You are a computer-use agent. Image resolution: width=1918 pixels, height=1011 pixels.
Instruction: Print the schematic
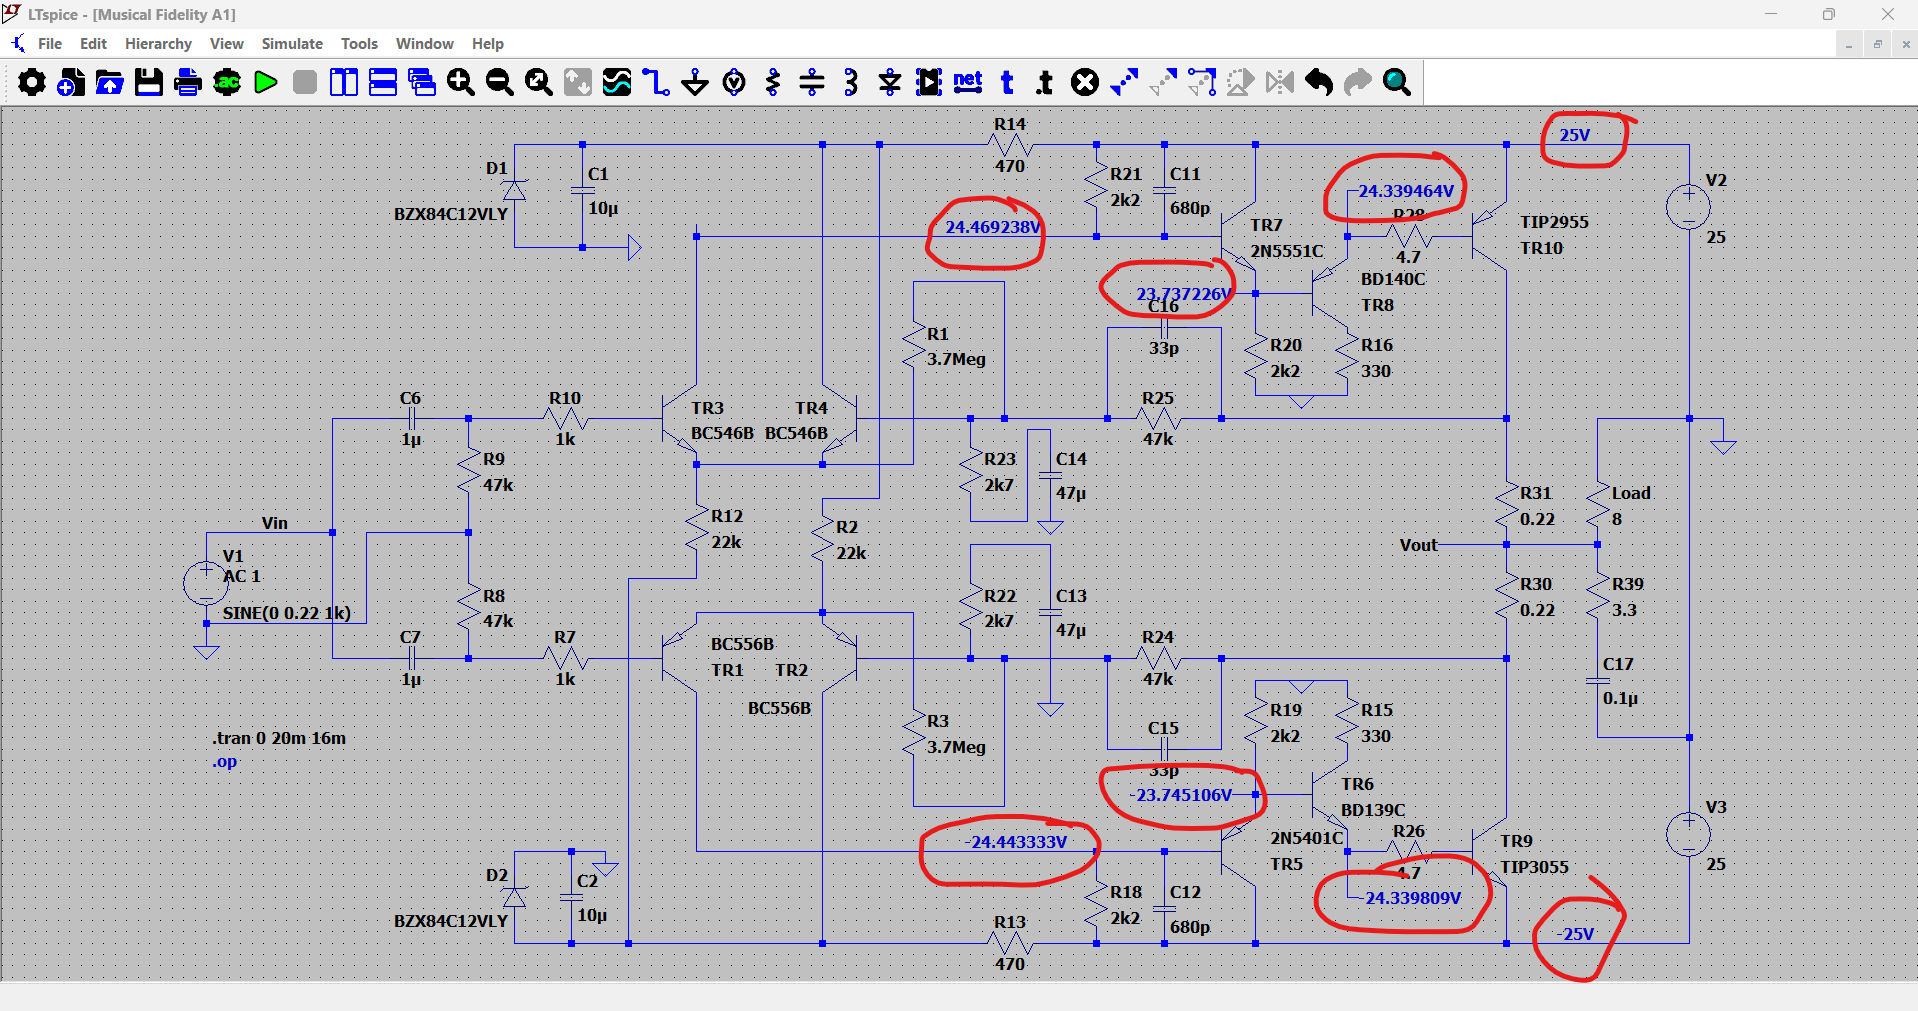[188, 82]
